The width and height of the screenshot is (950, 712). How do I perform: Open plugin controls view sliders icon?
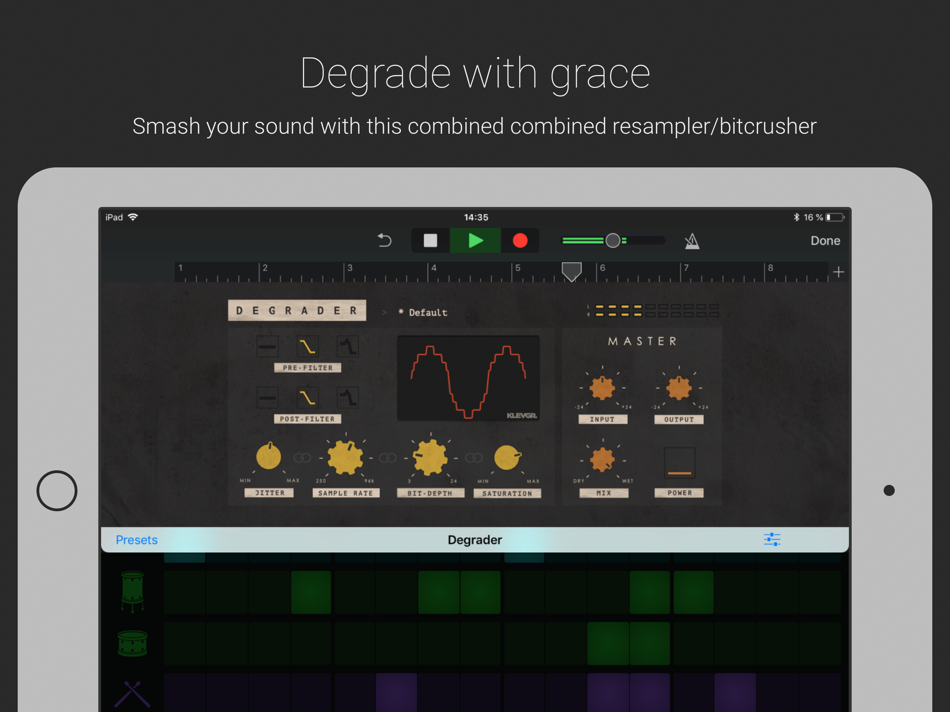point(772,539)
